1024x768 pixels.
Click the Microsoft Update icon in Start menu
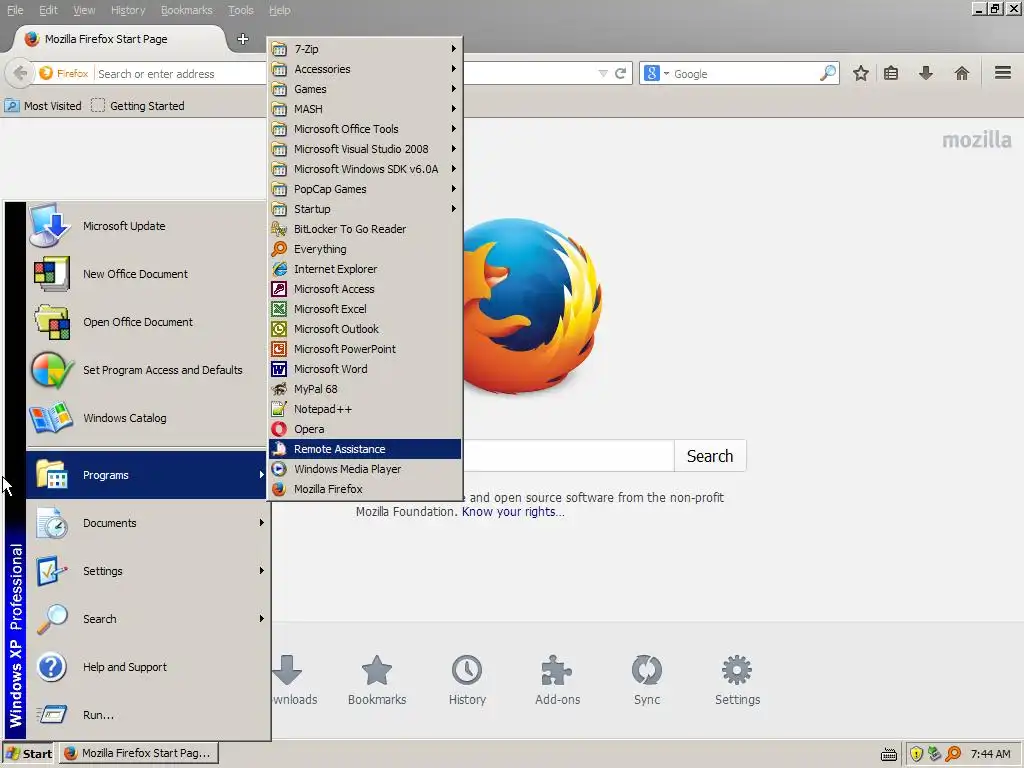coord(50,226)
